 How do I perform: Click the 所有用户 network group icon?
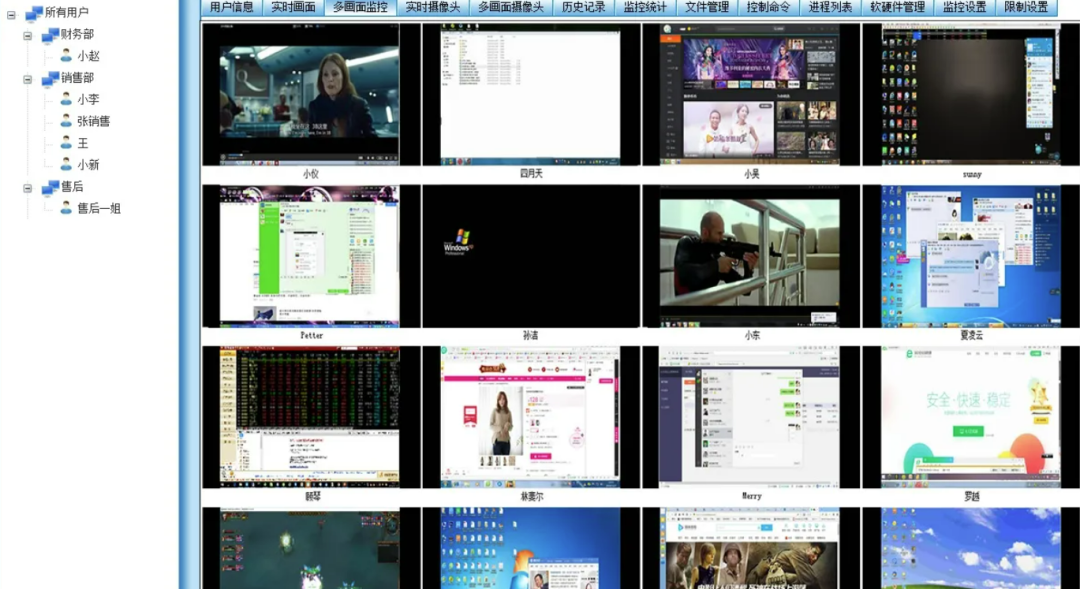(34, 12)
